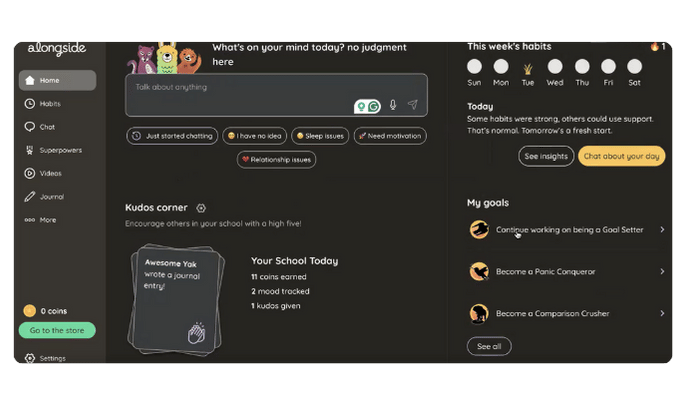
Task: Open the Videos section
Action: point(43,173)
